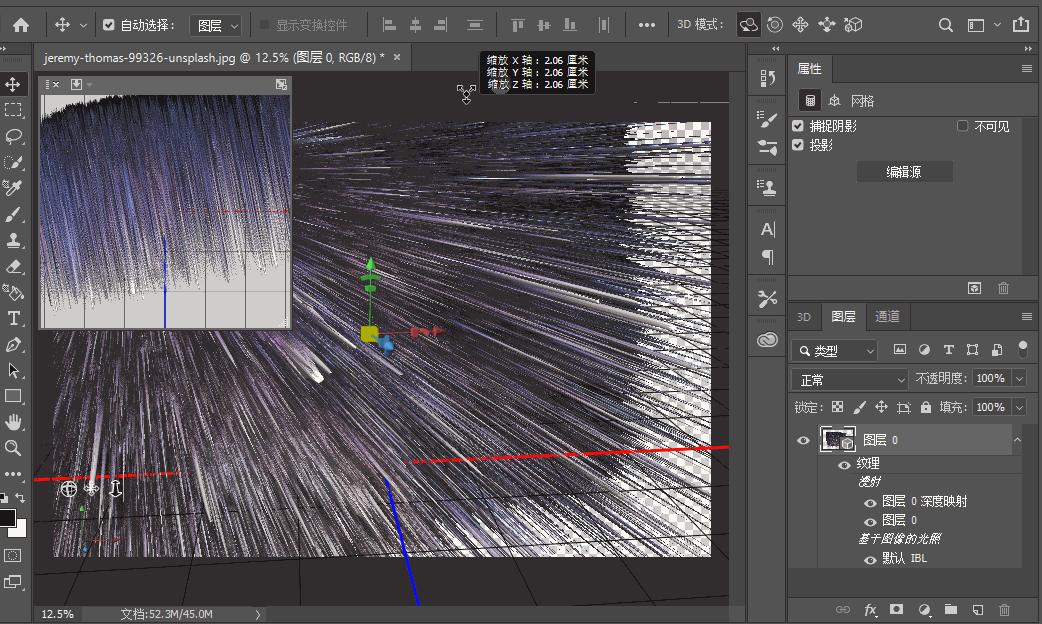Open the 图层 auto-select dropdown
The width and height of the screenshot is (1042, 624).
click(216, 25)
